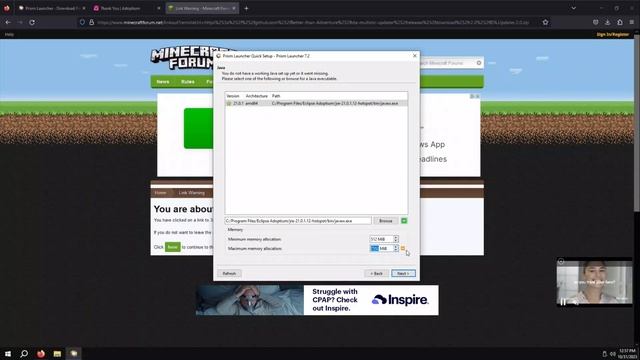This screenshot has width=640, height=360.
Task: Click the Java executable path input field
Action: click(298, 221)
